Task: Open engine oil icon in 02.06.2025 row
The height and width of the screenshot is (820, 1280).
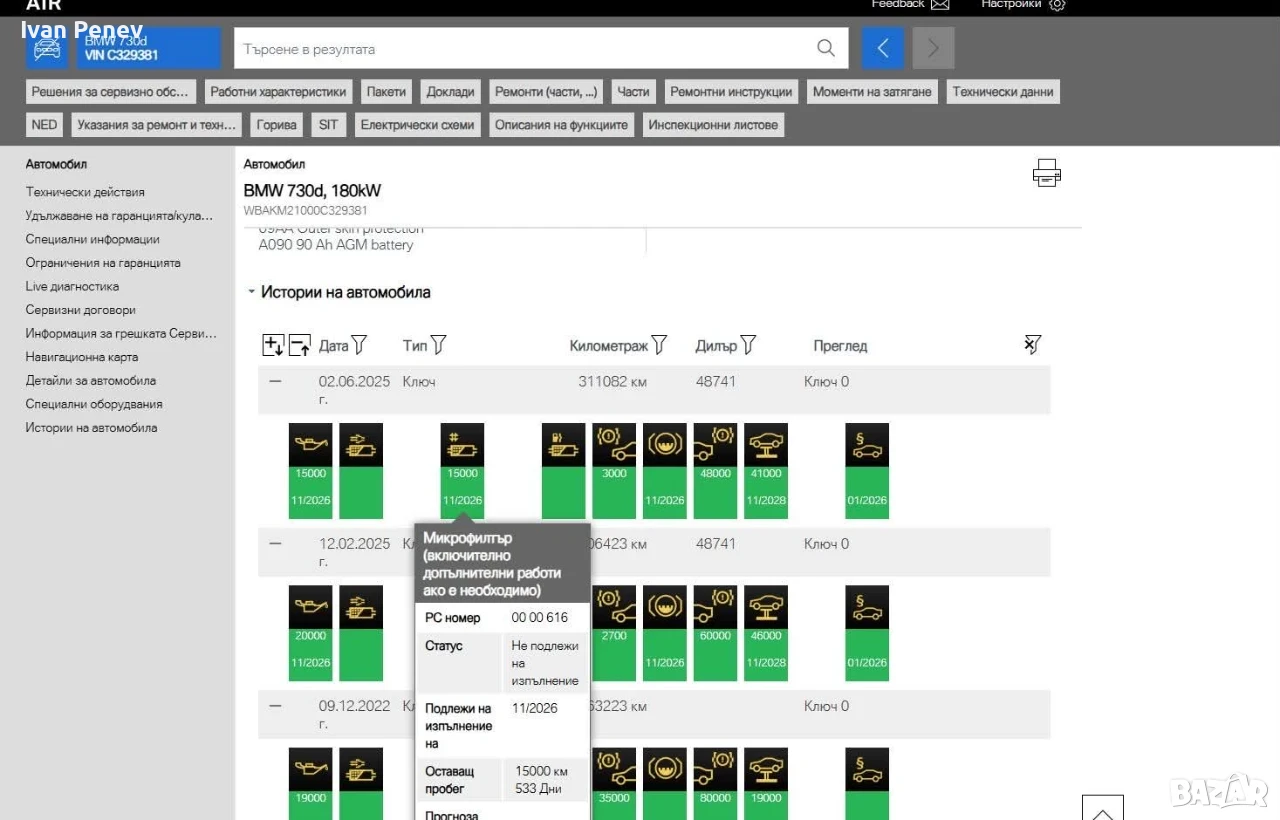Action: pos(310,470)
